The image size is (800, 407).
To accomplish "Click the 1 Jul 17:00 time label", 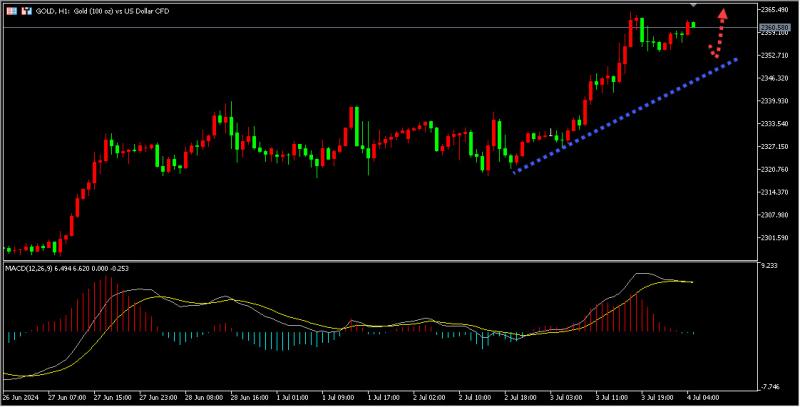I will (385, 397).
